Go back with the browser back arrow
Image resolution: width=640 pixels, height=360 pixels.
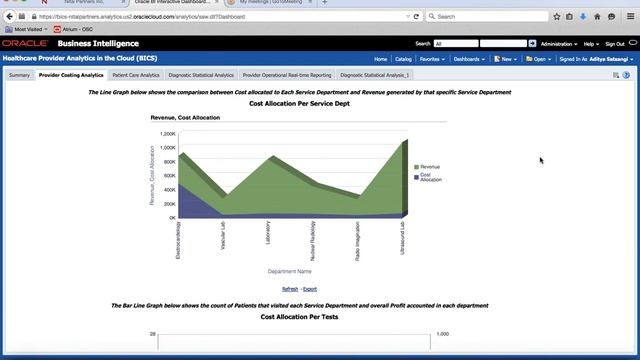[9, 17]
